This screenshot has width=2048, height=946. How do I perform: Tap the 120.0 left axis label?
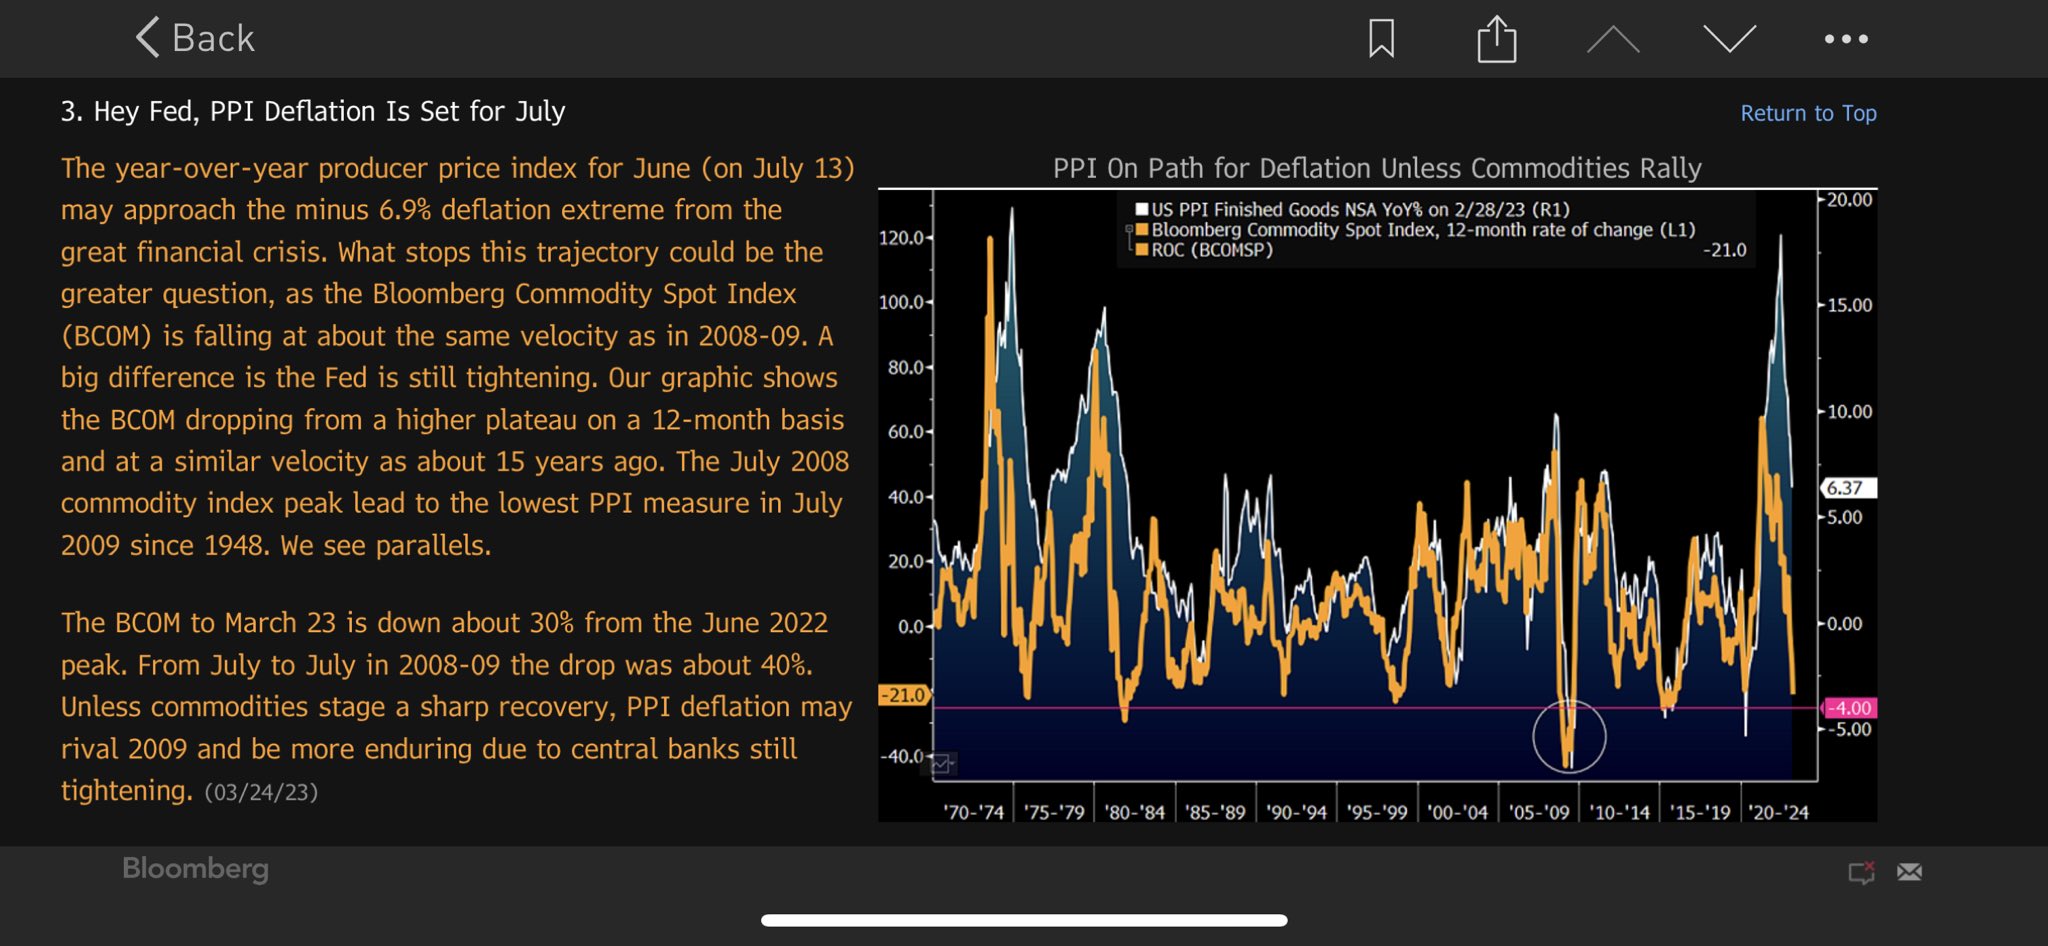(901, 238)
